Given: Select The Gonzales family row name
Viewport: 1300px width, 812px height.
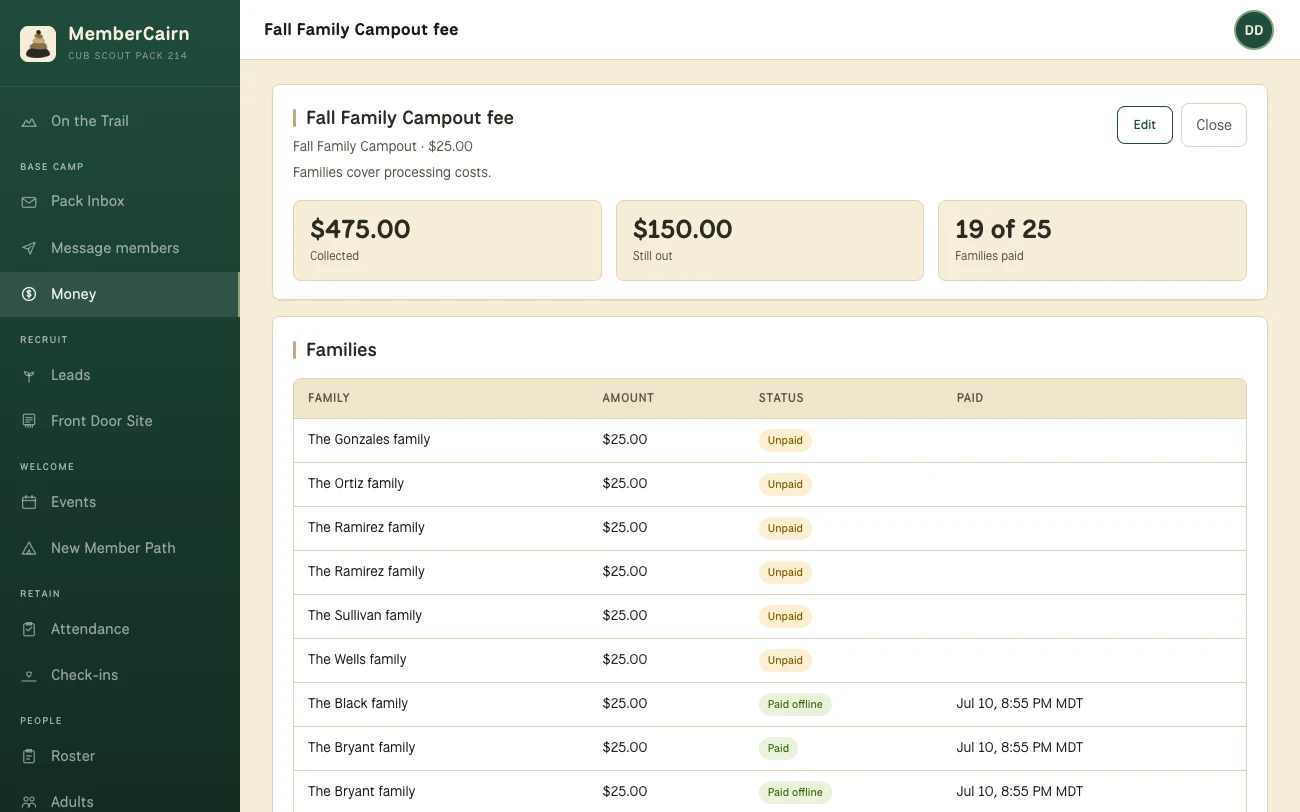Looking at the screenshot, I should 369,440.
